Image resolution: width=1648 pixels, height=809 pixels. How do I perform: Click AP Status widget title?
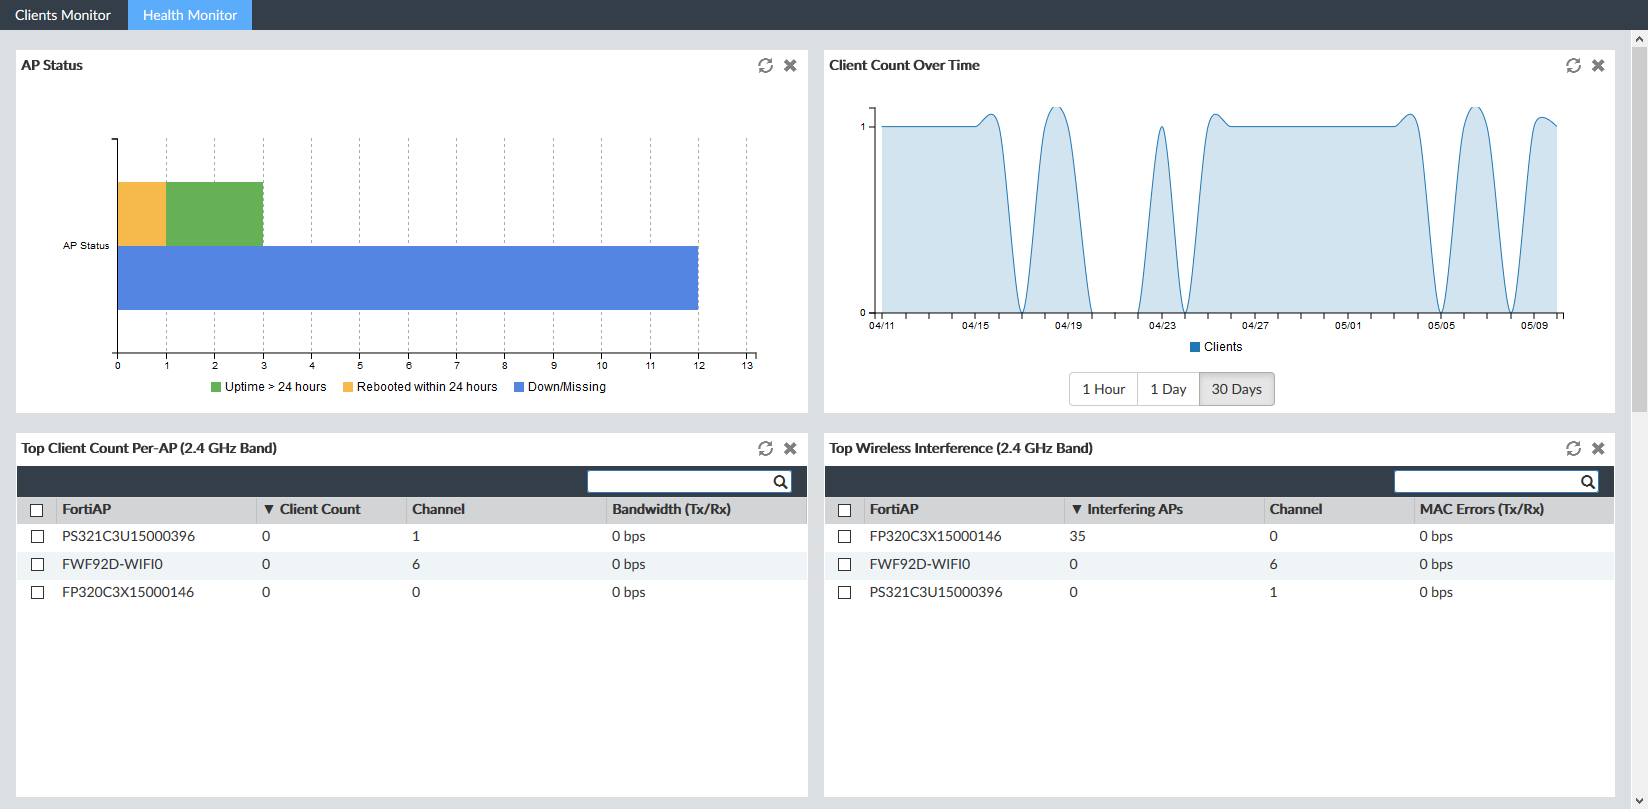(x=52, y=65)
